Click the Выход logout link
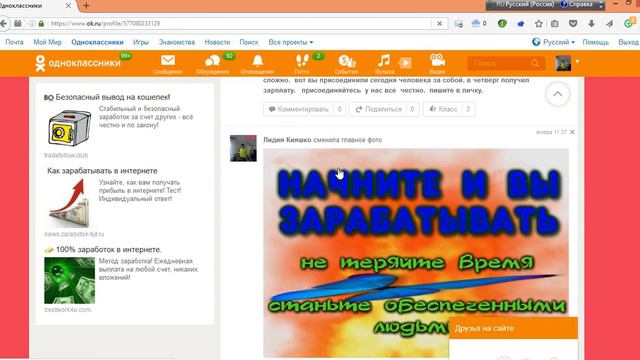The image size is (640, 360). coord(629,42)
